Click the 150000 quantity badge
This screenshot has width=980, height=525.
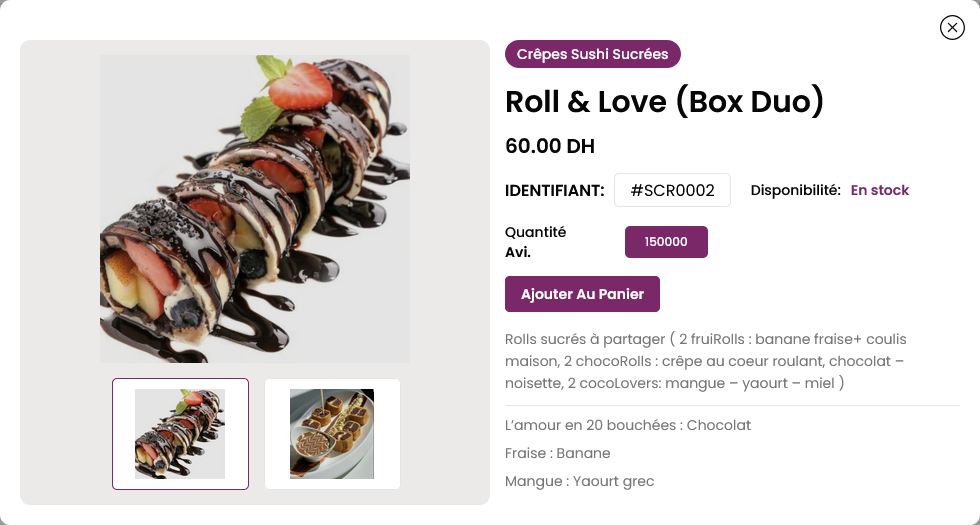[x=666, y=242]
